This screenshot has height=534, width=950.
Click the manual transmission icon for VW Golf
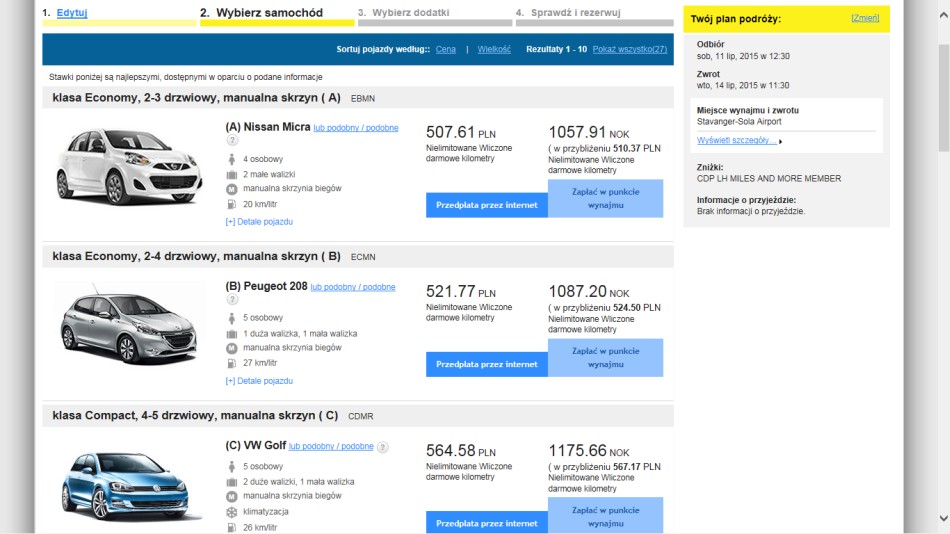pos(231,496)
